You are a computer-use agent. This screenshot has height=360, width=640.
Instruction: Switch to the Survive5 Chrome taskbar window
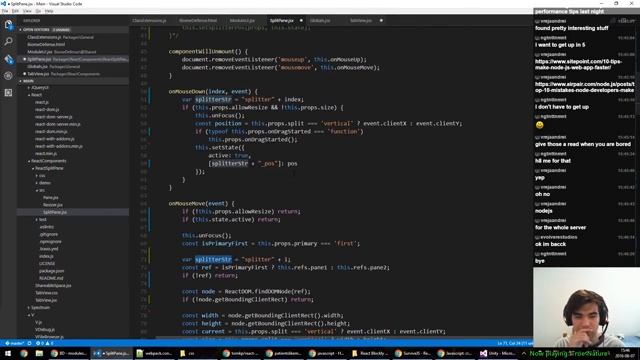tap(412, 353)
